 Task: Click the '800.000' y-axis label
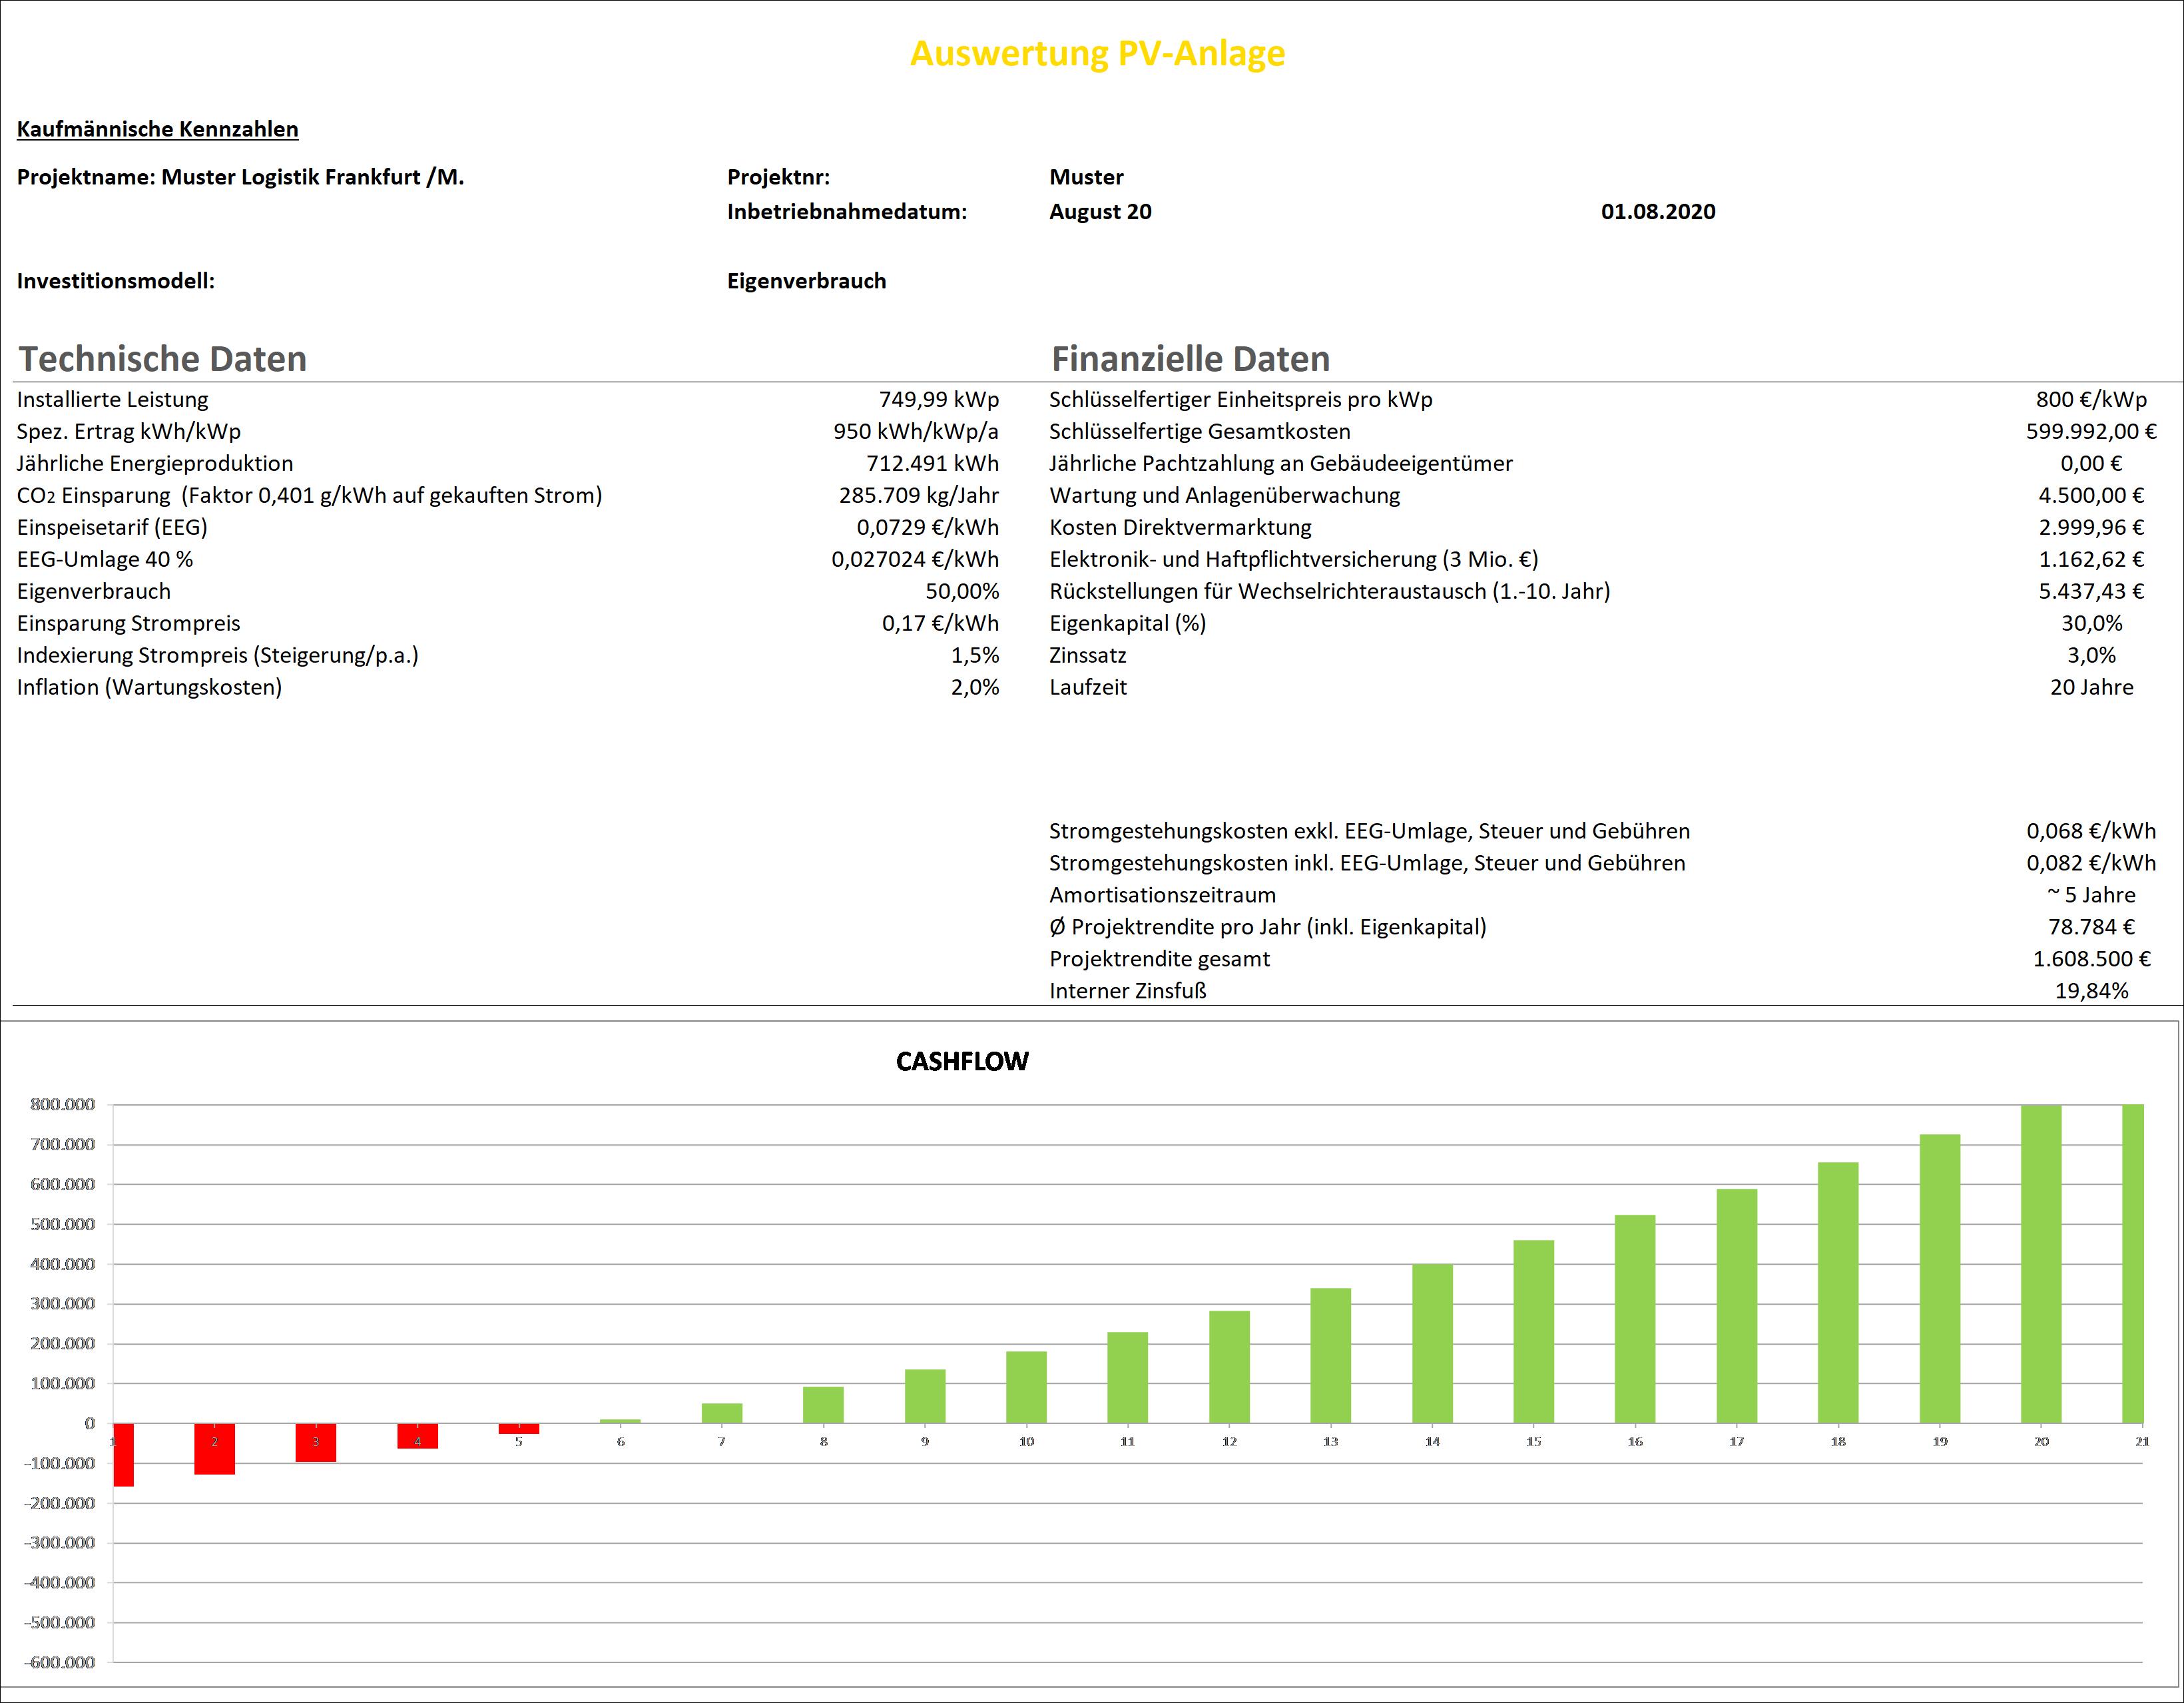tap(62, 1105)
